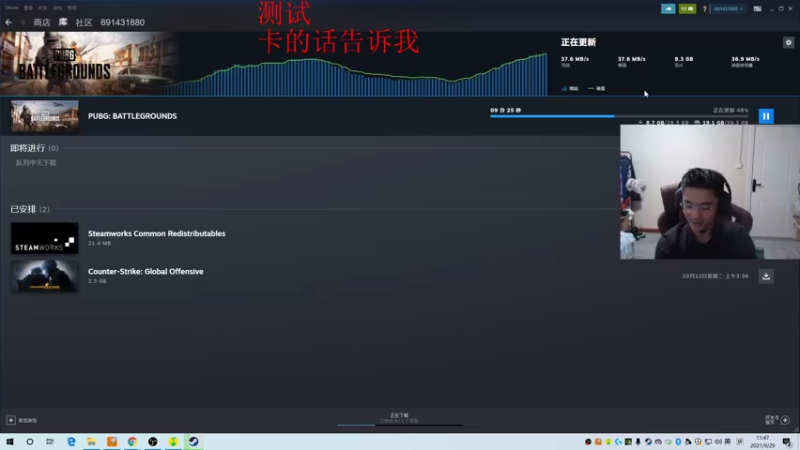Click the question mark help icon
800x450 pixels.
704,9
